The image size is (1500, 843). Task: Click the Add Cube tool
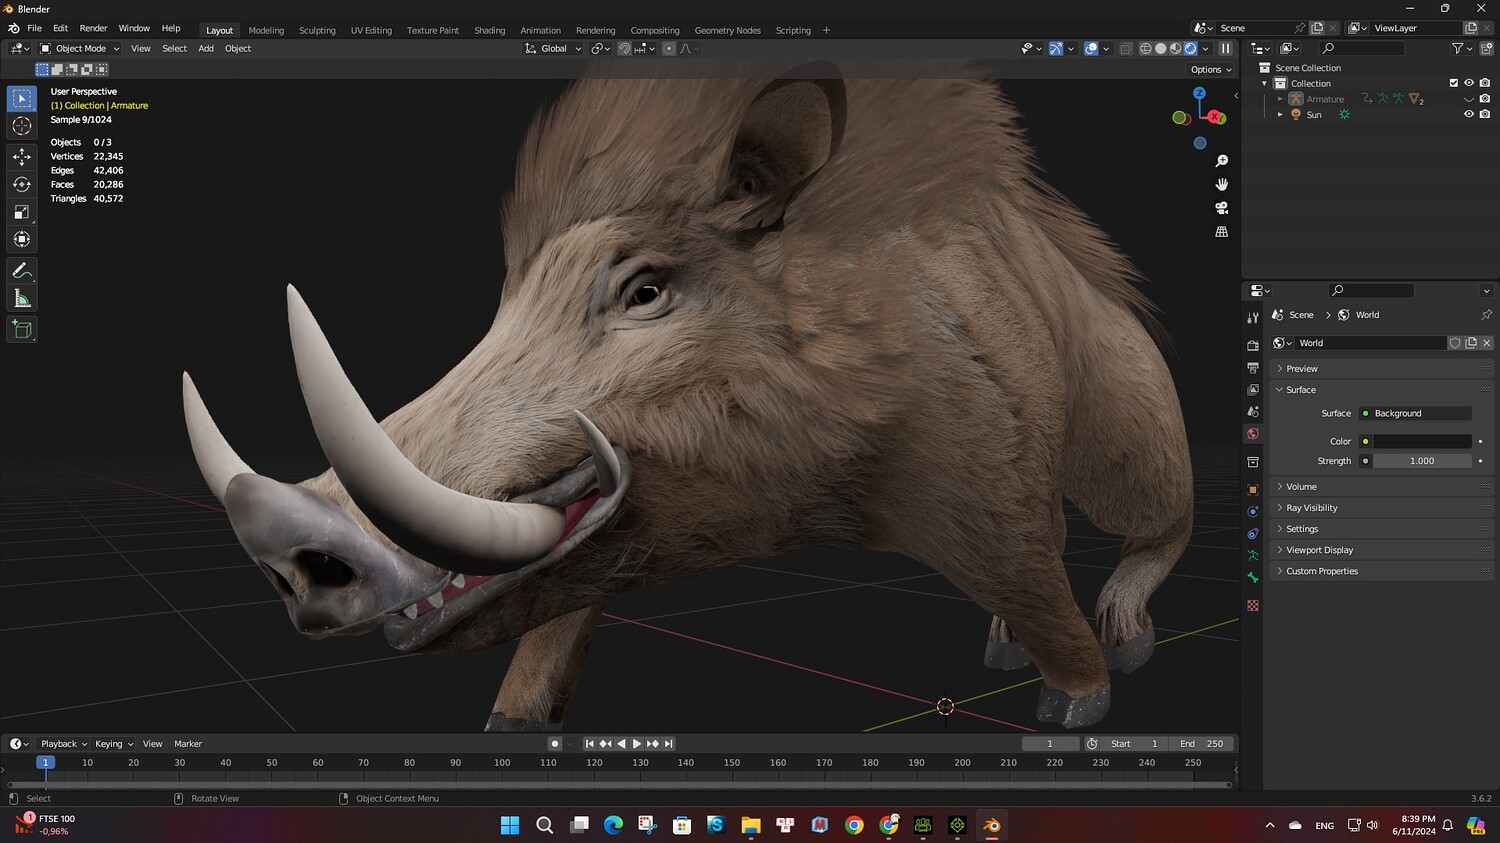[21, 329]
